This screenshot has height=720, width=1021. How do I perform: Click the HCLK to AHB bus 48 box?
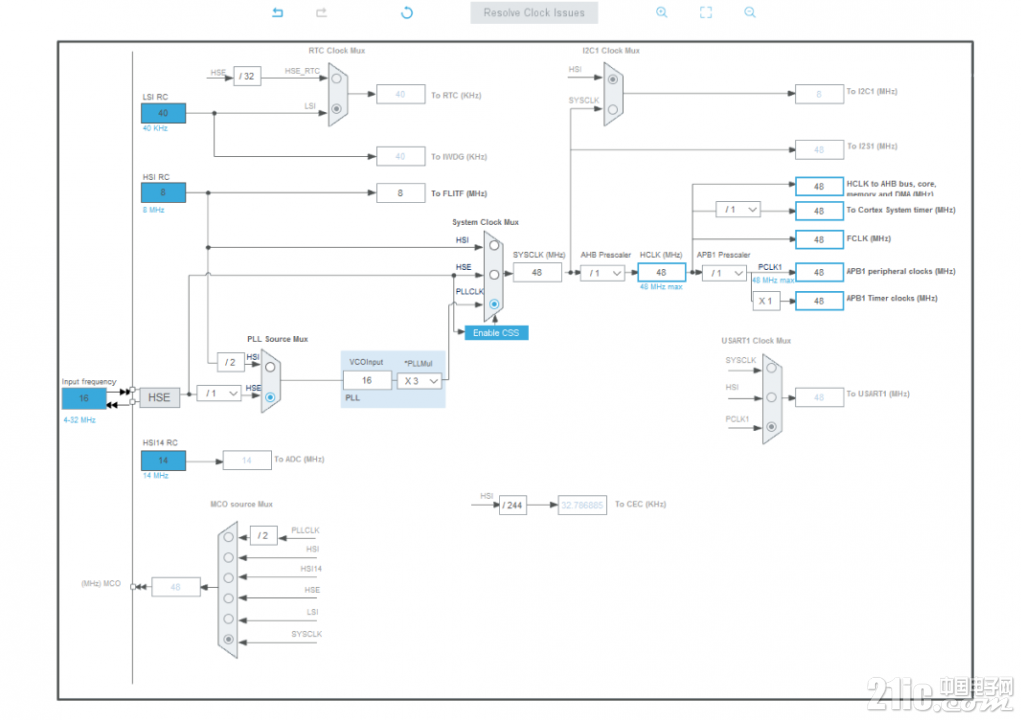(819, 186)
